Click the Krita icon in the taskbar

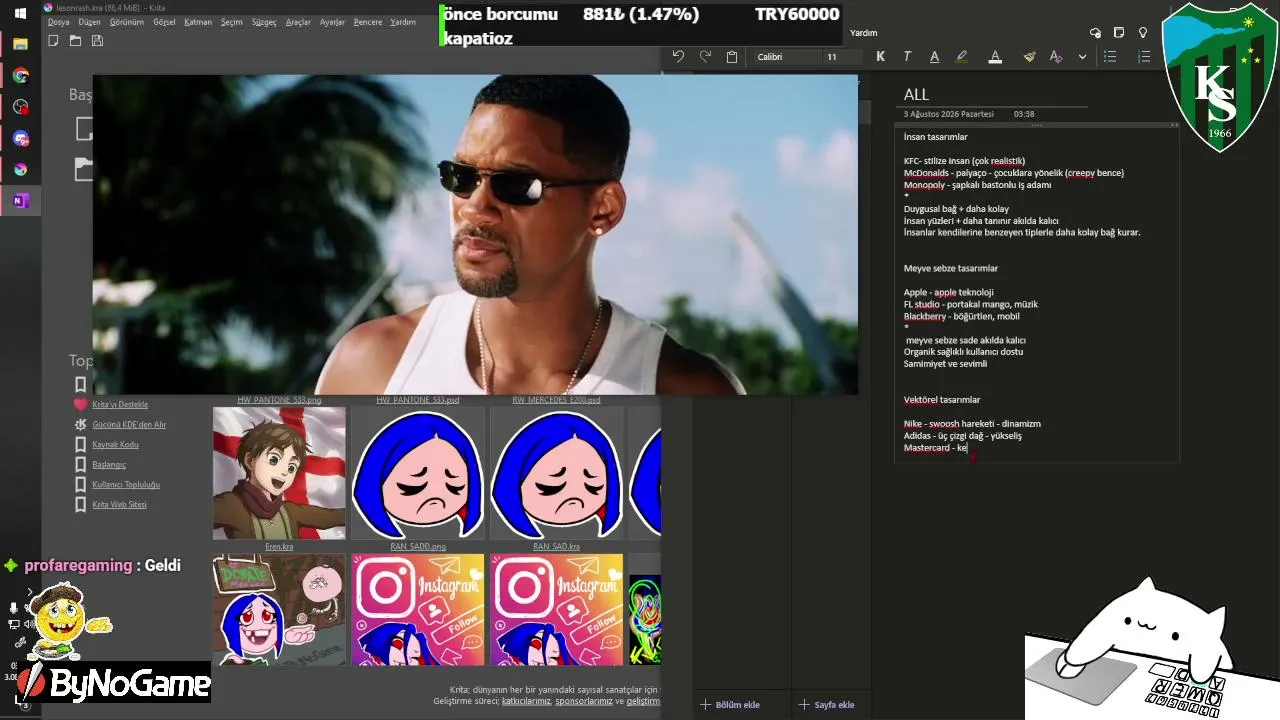point(20,169)
